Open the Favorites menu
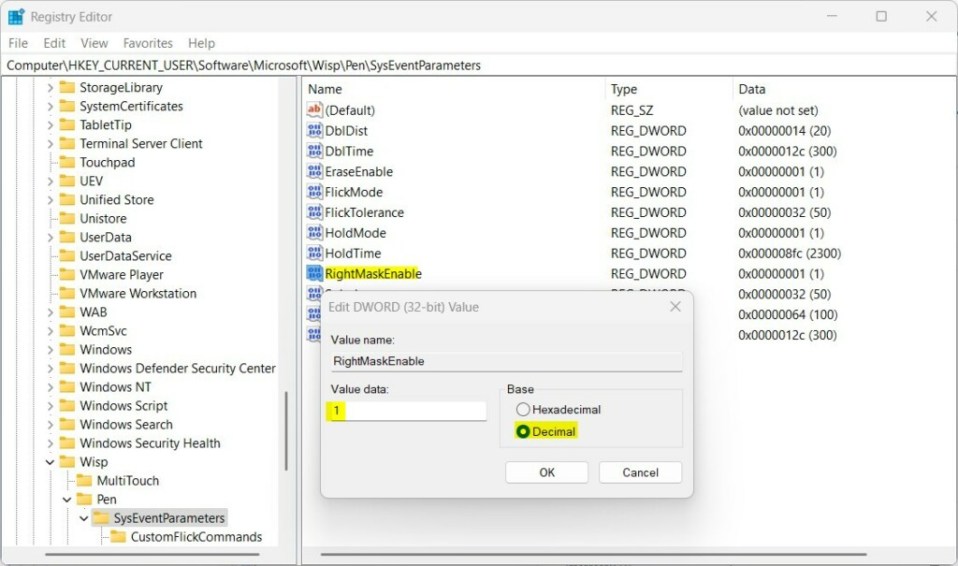The height and width of the screenshot is (566, 958). (148, 43)
